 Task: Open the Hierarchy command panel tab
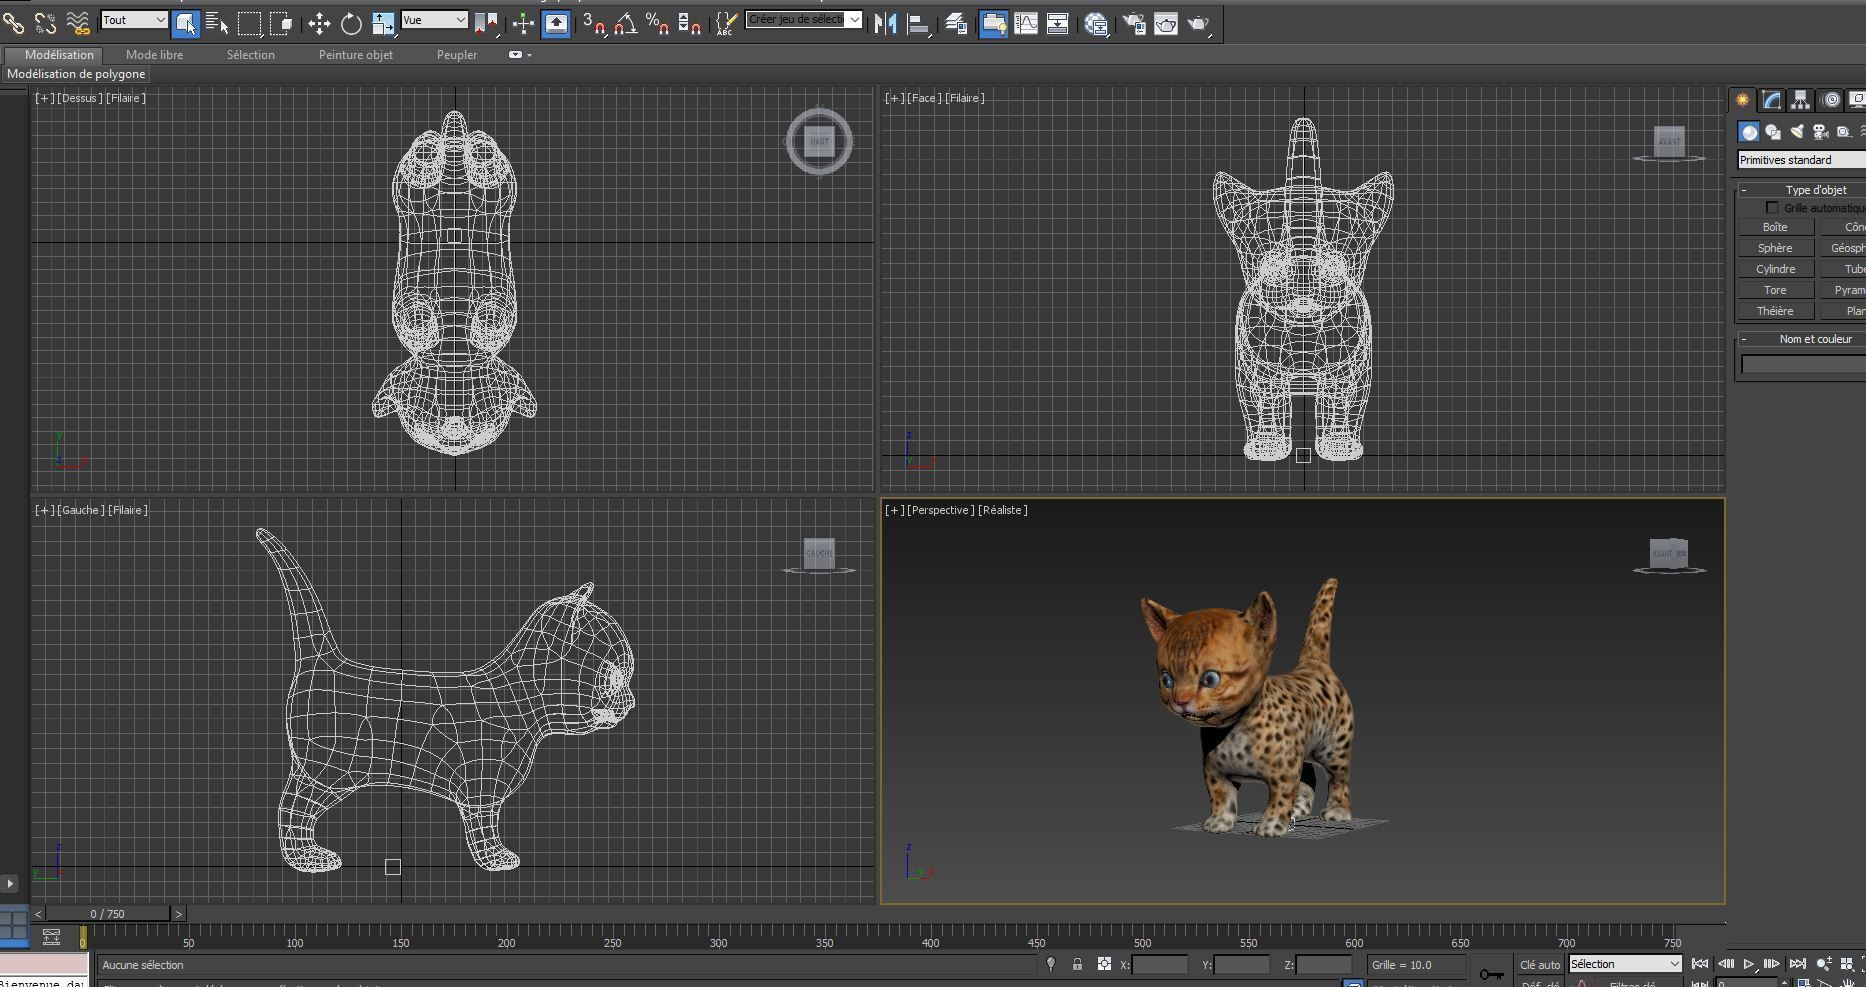pyautogui.click(x=1800, y=100)
